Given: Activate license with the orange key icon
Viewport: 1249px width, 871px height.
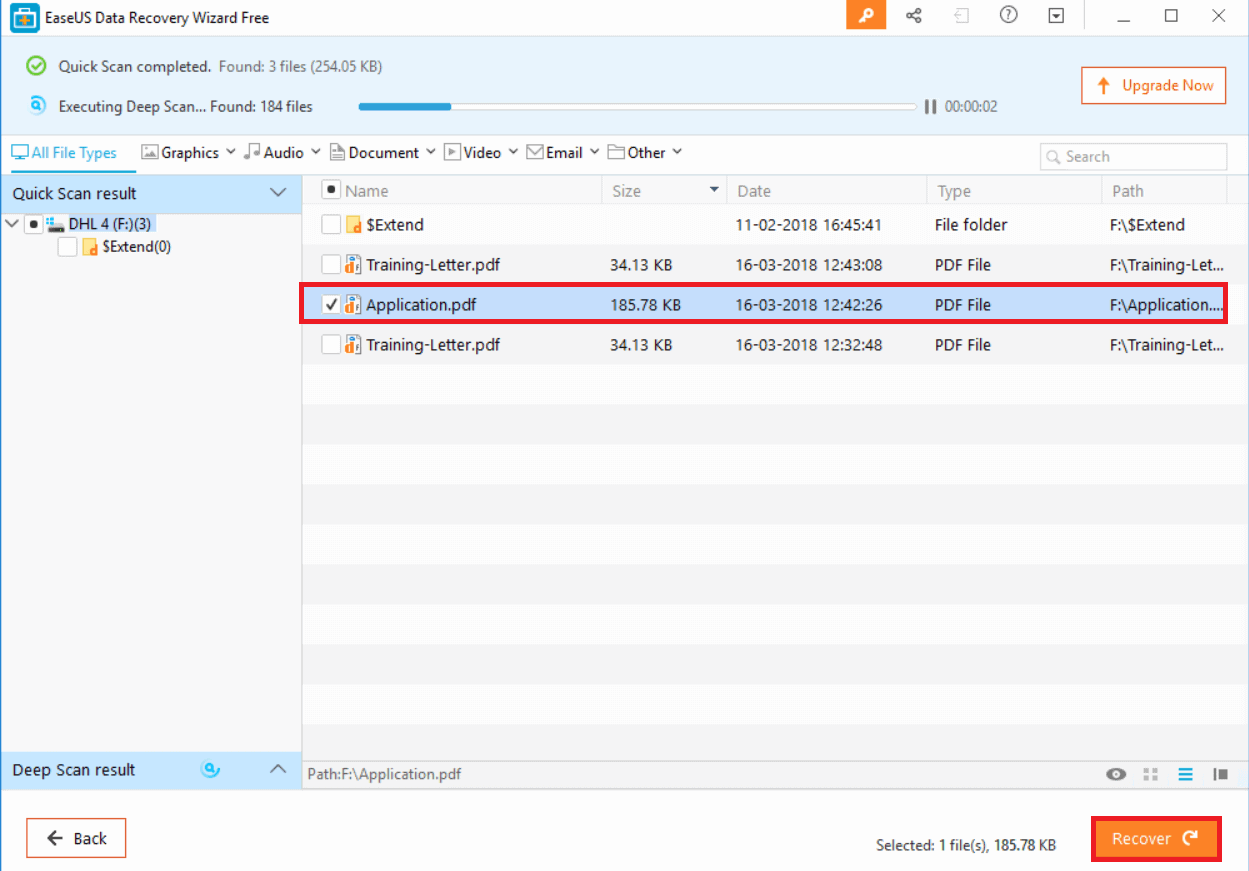Looking at the screenshot, I should point(866,16).
